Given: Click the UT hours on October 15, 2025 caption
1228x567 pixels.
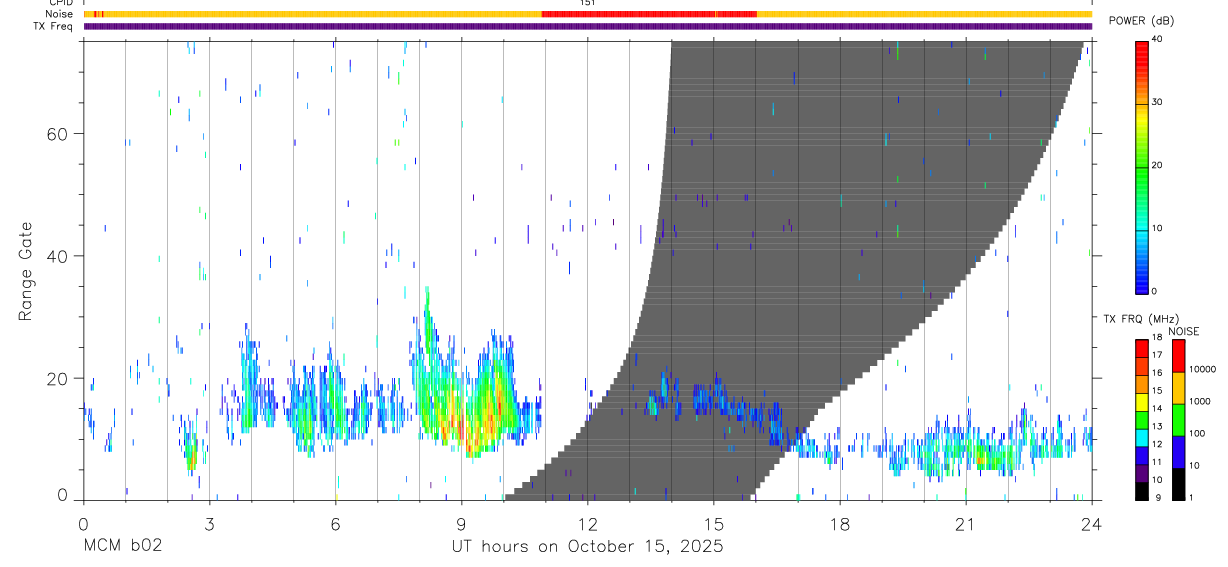Looking at the screenshot, I should pos(587,547).
